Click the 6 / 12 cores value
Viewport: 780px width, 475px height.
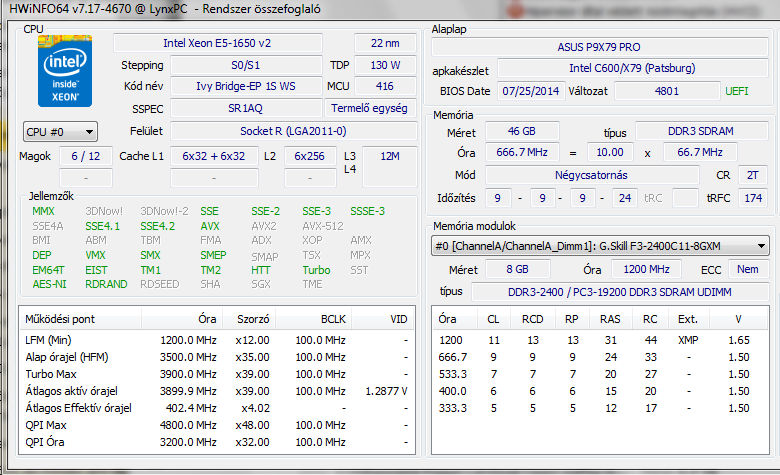tap(86, 156)
